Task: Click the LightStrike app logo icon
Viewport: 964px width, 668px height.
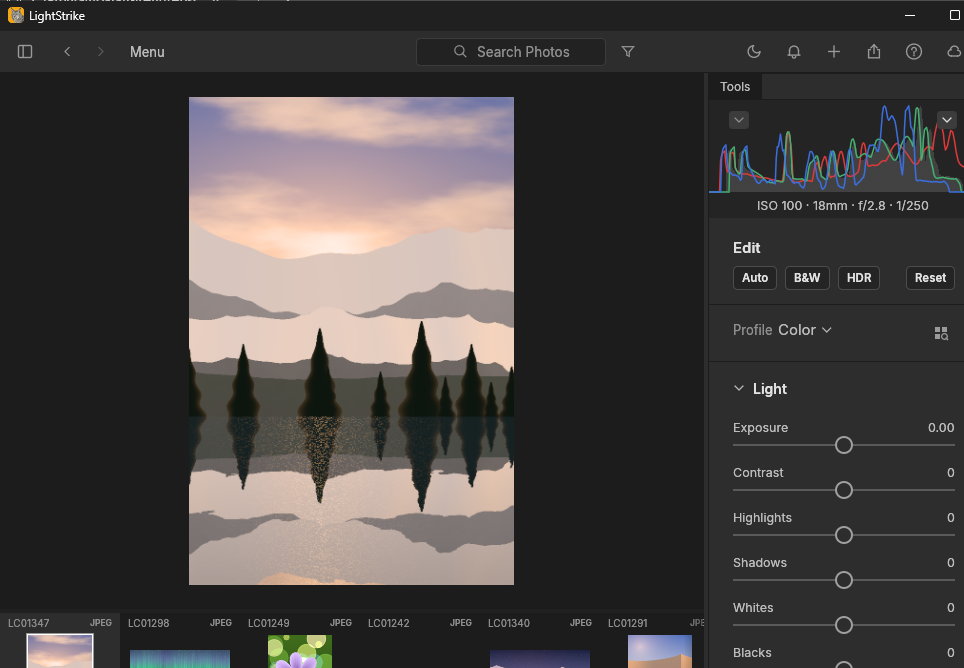Action: [15, 15]
